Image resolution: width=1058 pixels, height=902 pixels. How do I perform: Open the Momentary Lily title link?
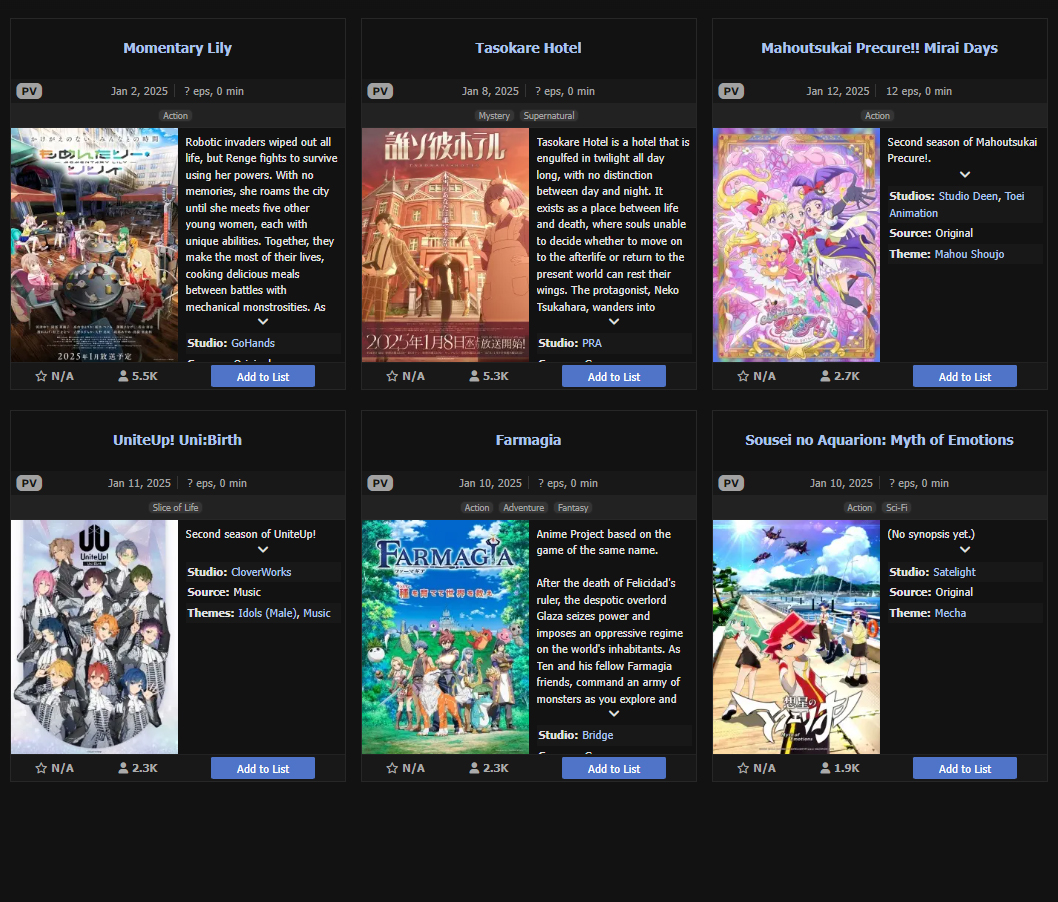pos(177,48)
